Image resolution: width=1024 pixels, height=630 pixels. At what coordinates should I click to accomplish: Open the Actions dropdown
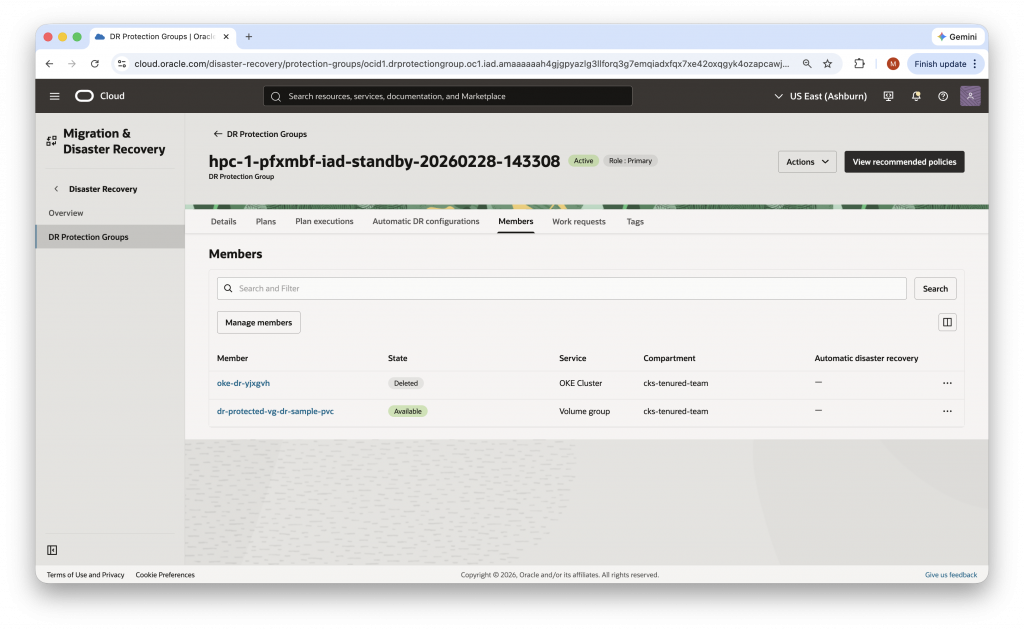click(806, 161)
